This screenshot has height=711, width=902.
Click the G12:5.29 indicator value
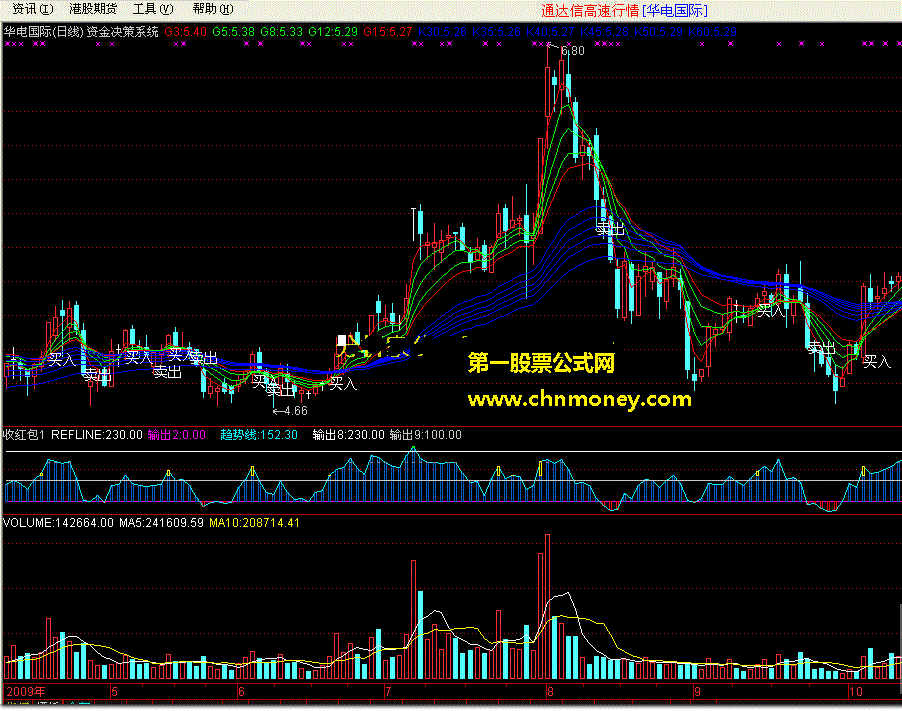click(x=333, y=32)
